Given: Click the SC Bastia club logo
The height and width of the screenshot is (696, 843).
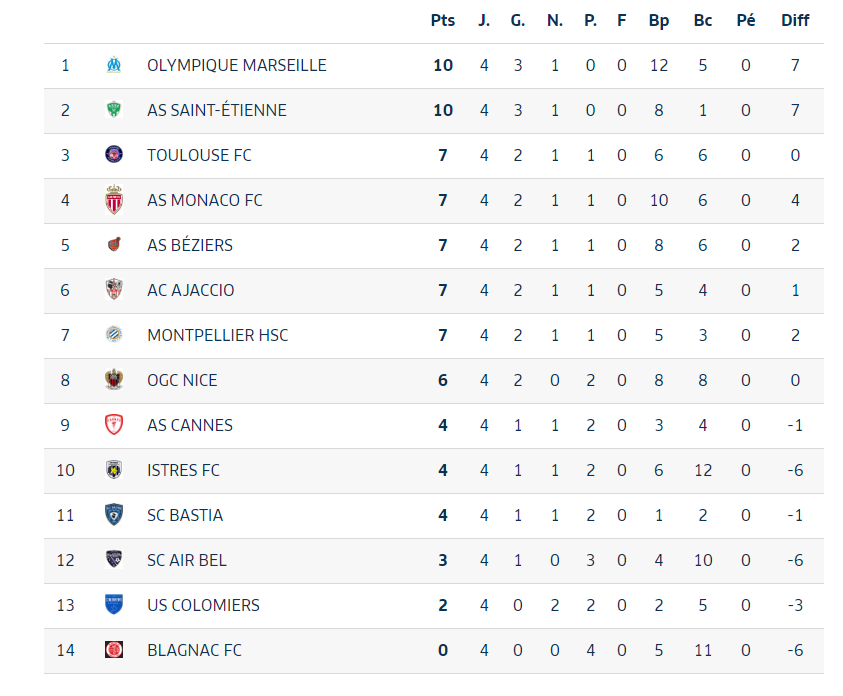Looking at the screenshot, I should tap(114, 515).
